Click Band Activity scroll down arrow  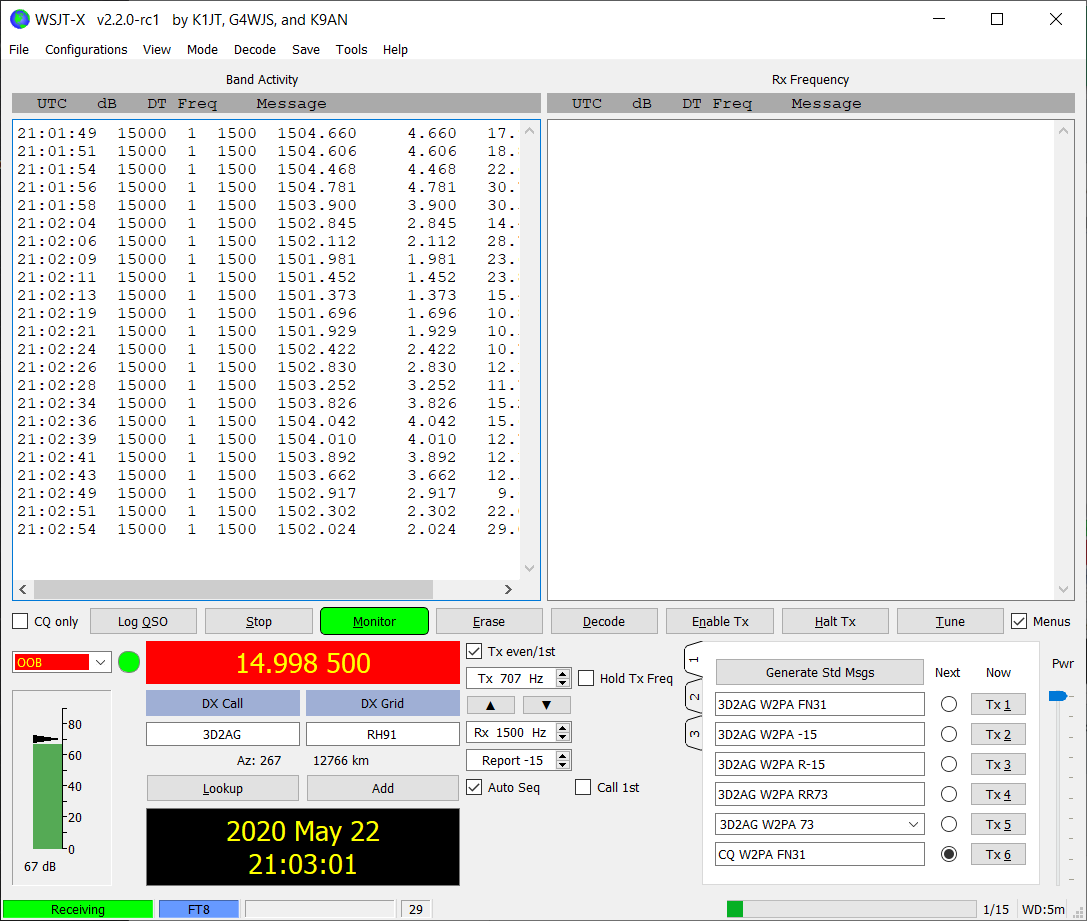click(x=530, y=568)
